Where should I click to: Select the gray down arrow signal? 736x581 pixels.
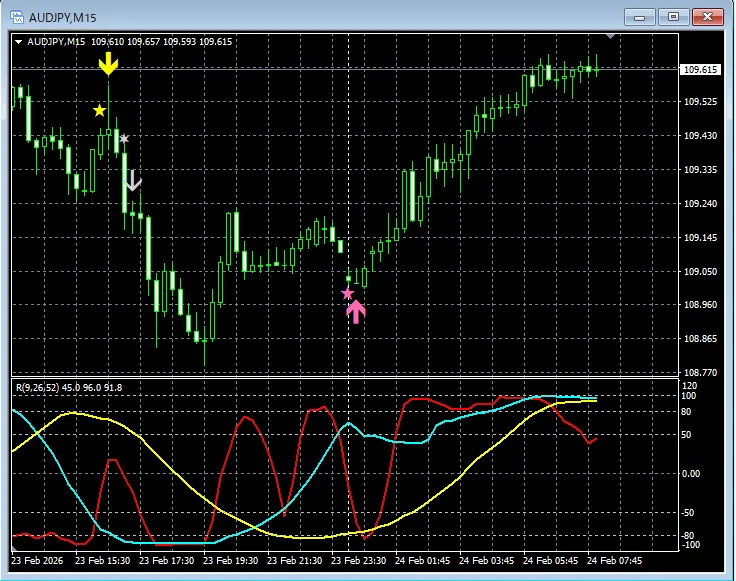pos(133,180)
